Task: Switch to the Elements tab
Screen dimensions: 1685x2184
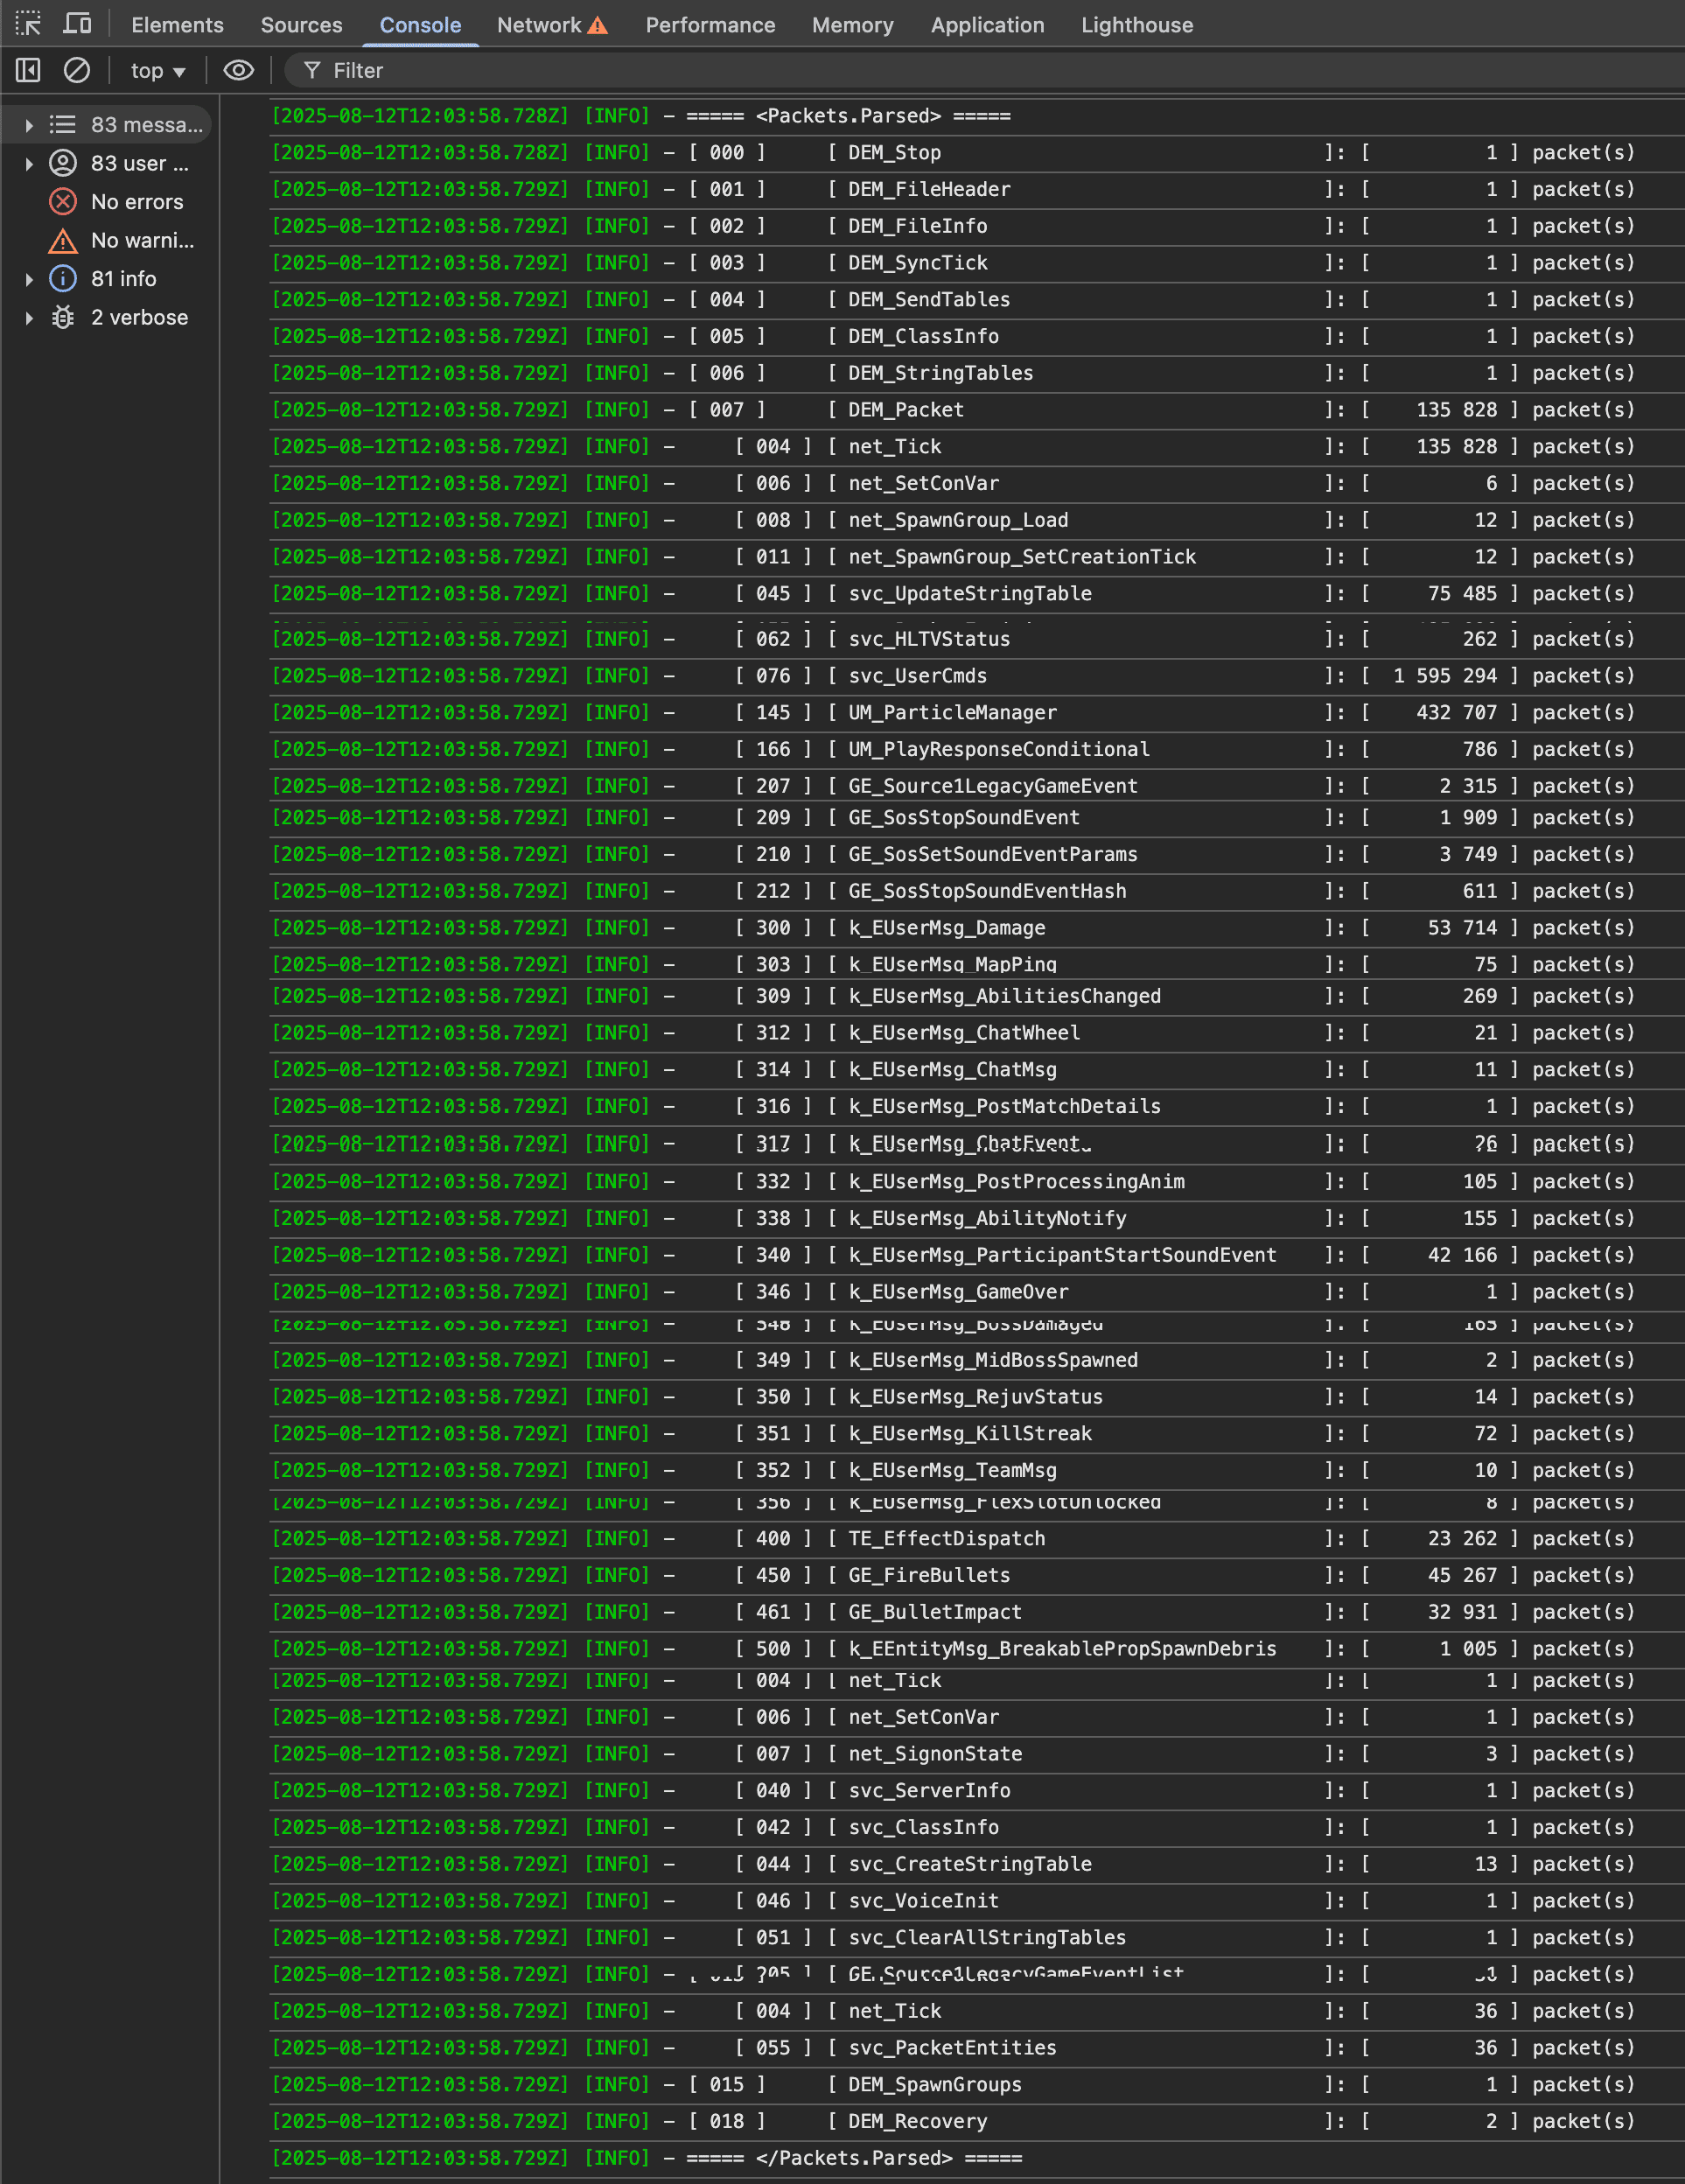Action: [177, 25]
